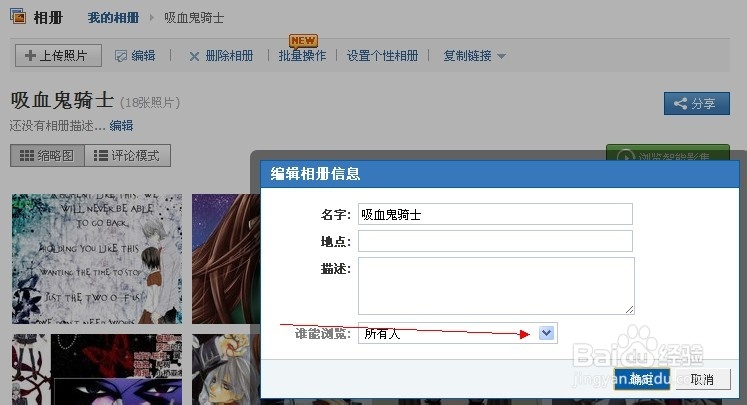Click the 名字 name input field
This screenshot has width=747, height=405.
(x=495, y=214)
